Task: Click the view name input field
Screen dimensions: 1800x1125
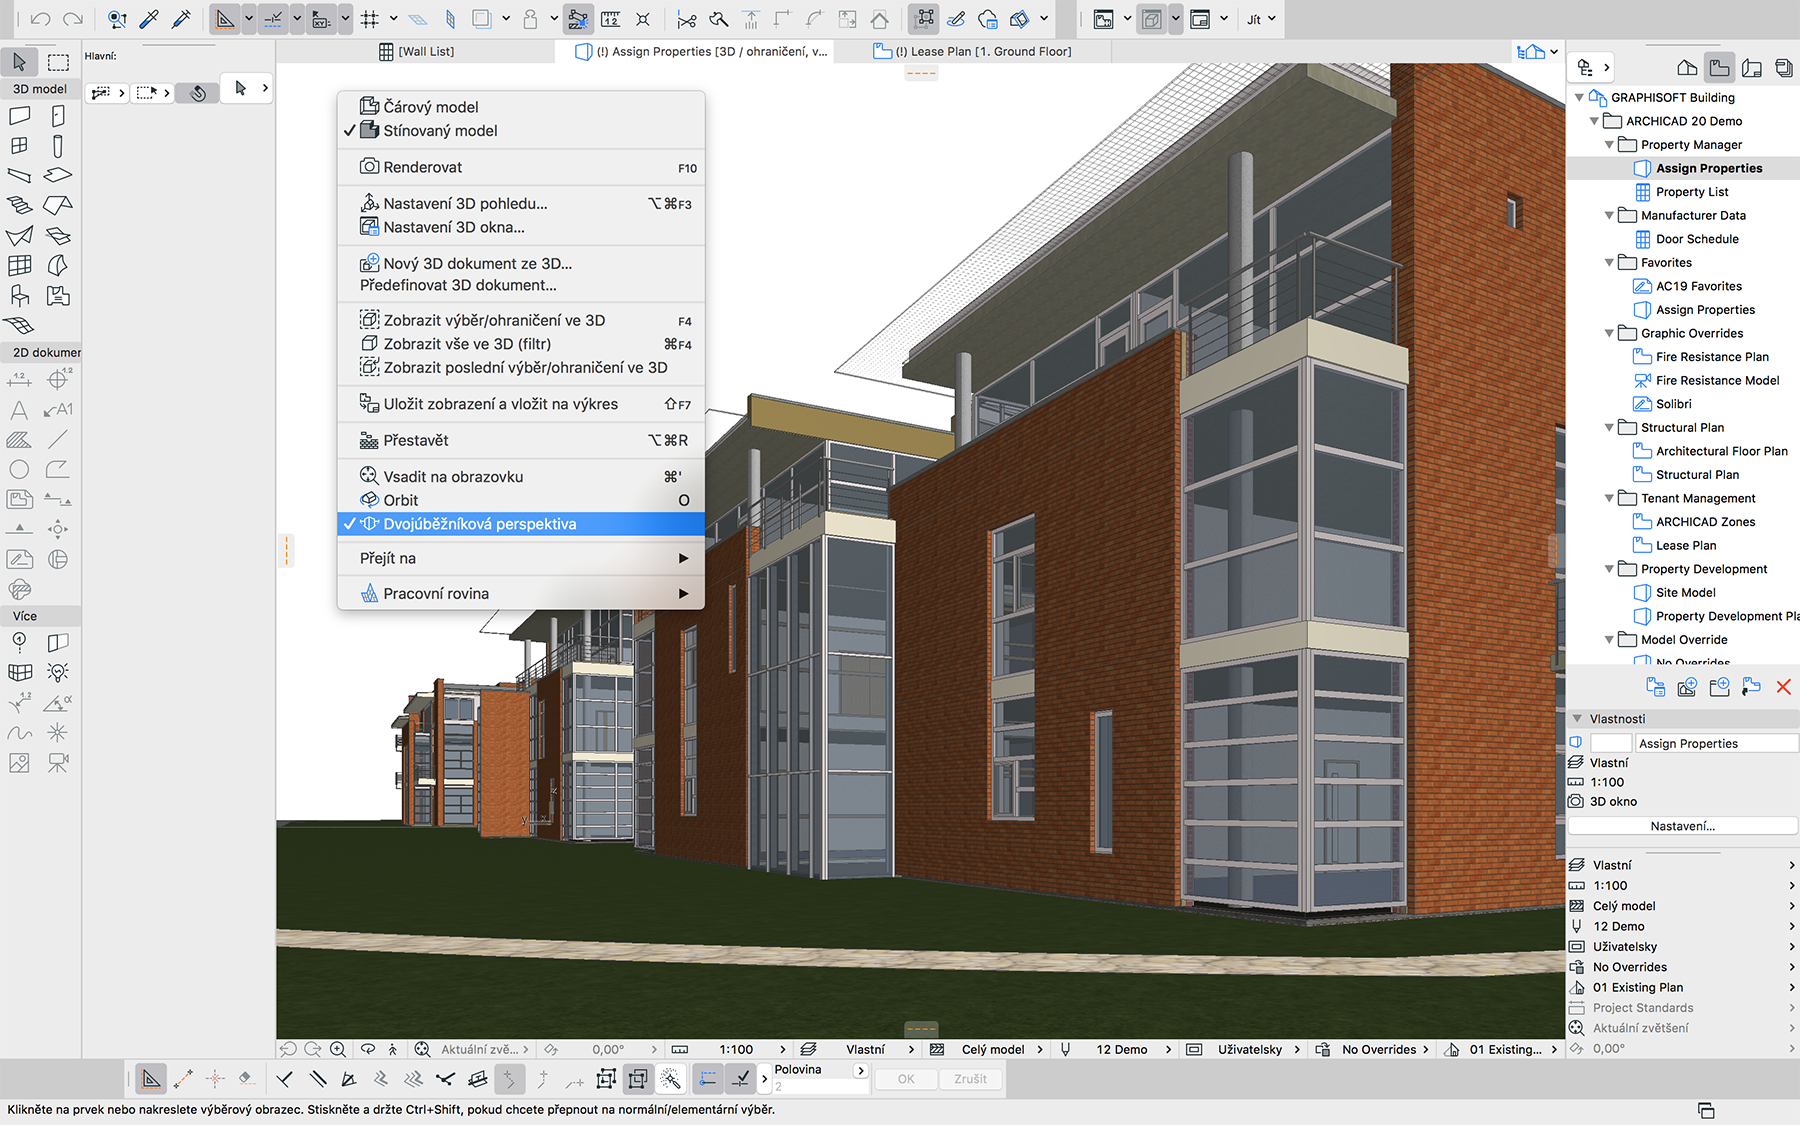Action: coord(1715,743)
